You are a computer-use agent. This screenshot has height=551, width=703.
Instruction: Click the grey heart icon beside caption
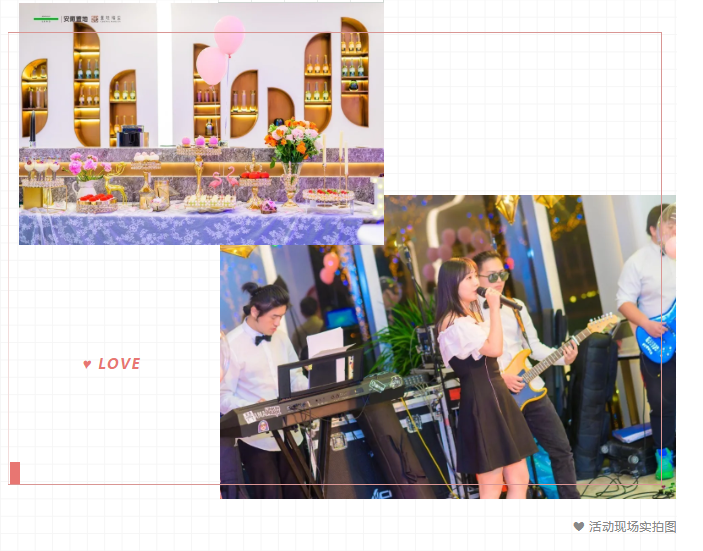click(x=578, y=526)
